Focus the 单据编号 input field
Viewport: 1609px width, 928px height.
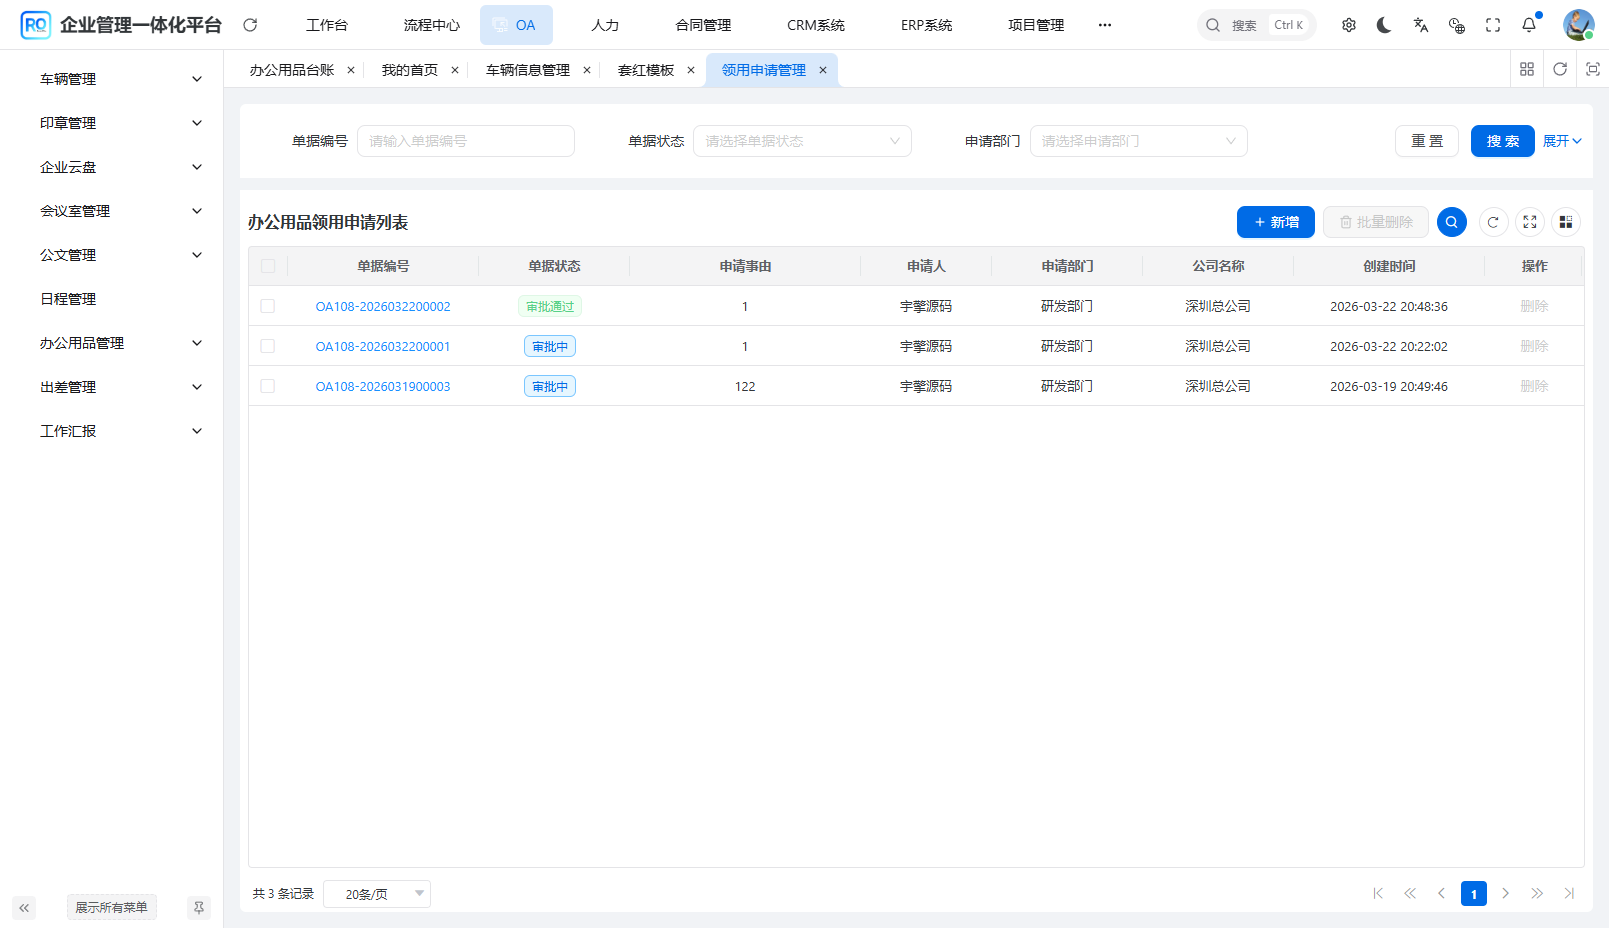point(466,141)
